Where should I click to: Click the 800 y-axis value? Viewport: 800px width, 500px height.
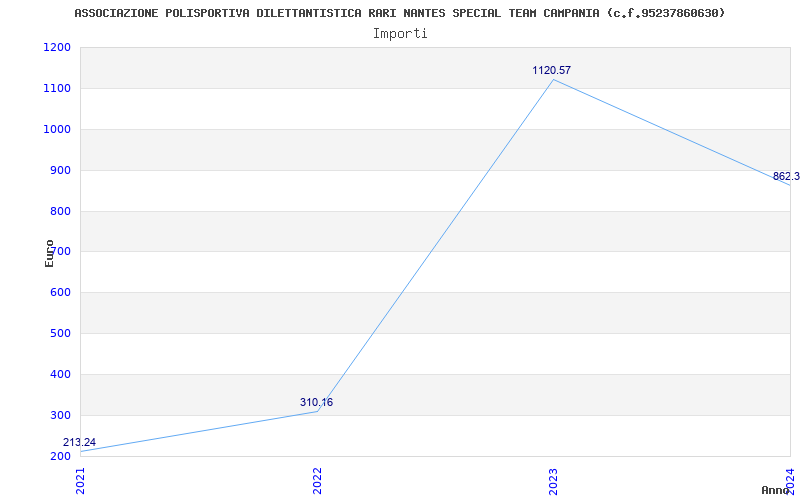point(60,211)
